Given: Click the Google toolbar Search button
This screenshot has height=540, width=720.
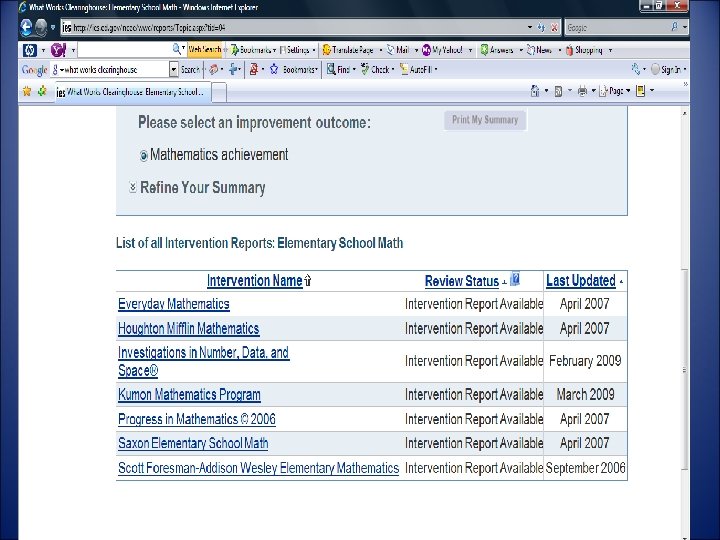Looking at the screenshot, I should pyautogui.click(x=190, y=69).
